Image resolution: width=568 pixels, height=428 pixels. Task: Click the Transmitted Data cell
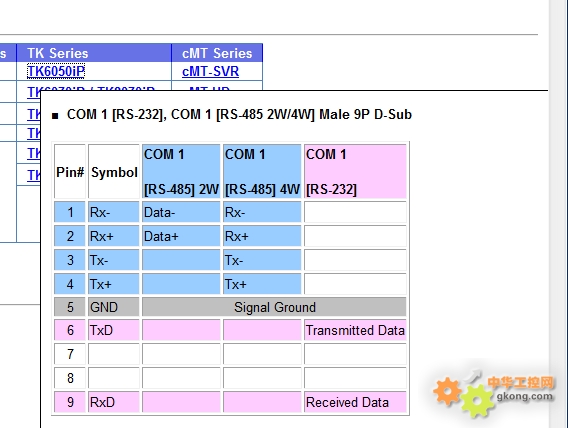pyautogui.click(x=355, y=330)
